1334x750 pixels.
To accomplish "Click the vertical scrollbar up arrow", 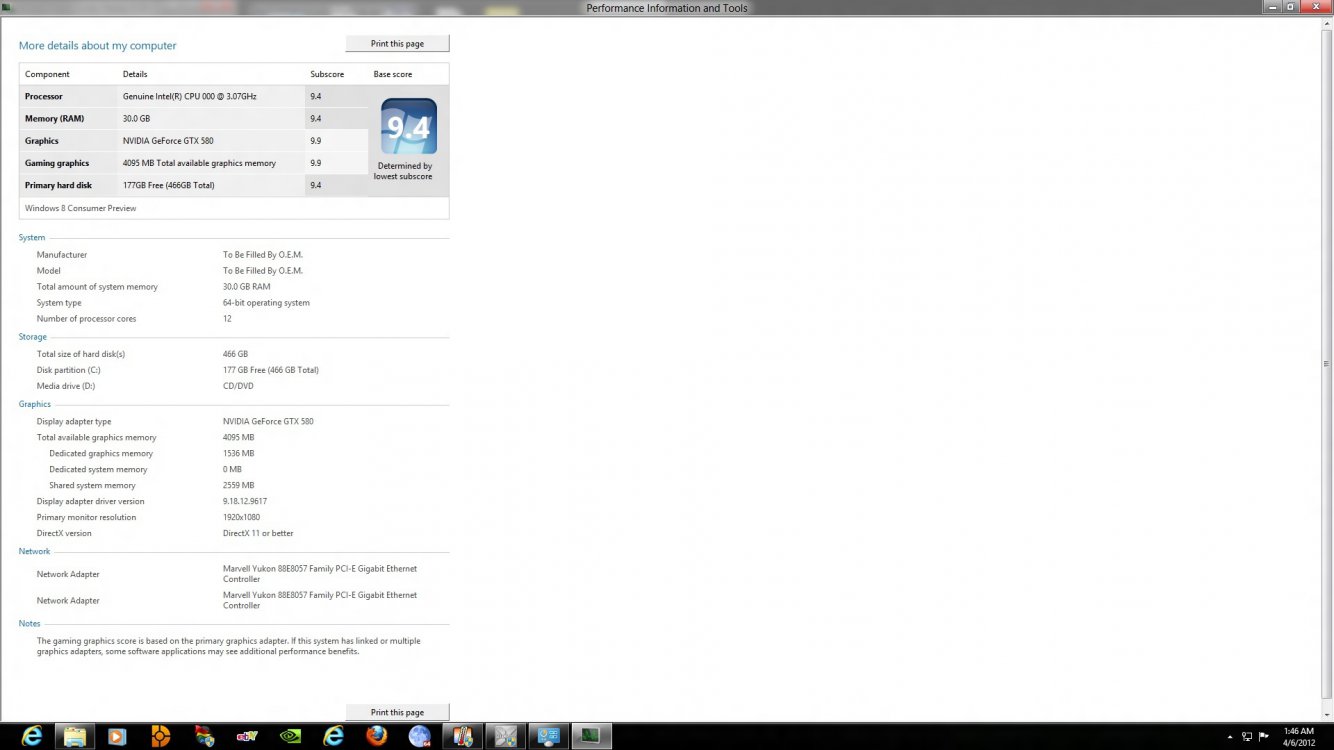I will 1327,22.
